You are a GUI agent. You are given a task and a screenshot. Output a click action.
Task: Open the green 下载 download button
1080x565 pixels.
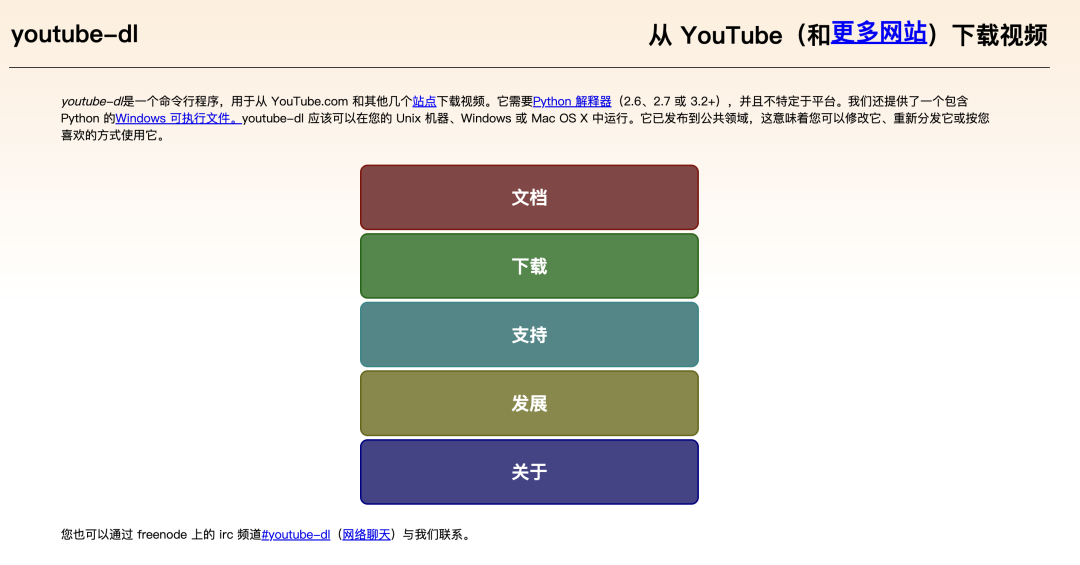pos(529,266)
